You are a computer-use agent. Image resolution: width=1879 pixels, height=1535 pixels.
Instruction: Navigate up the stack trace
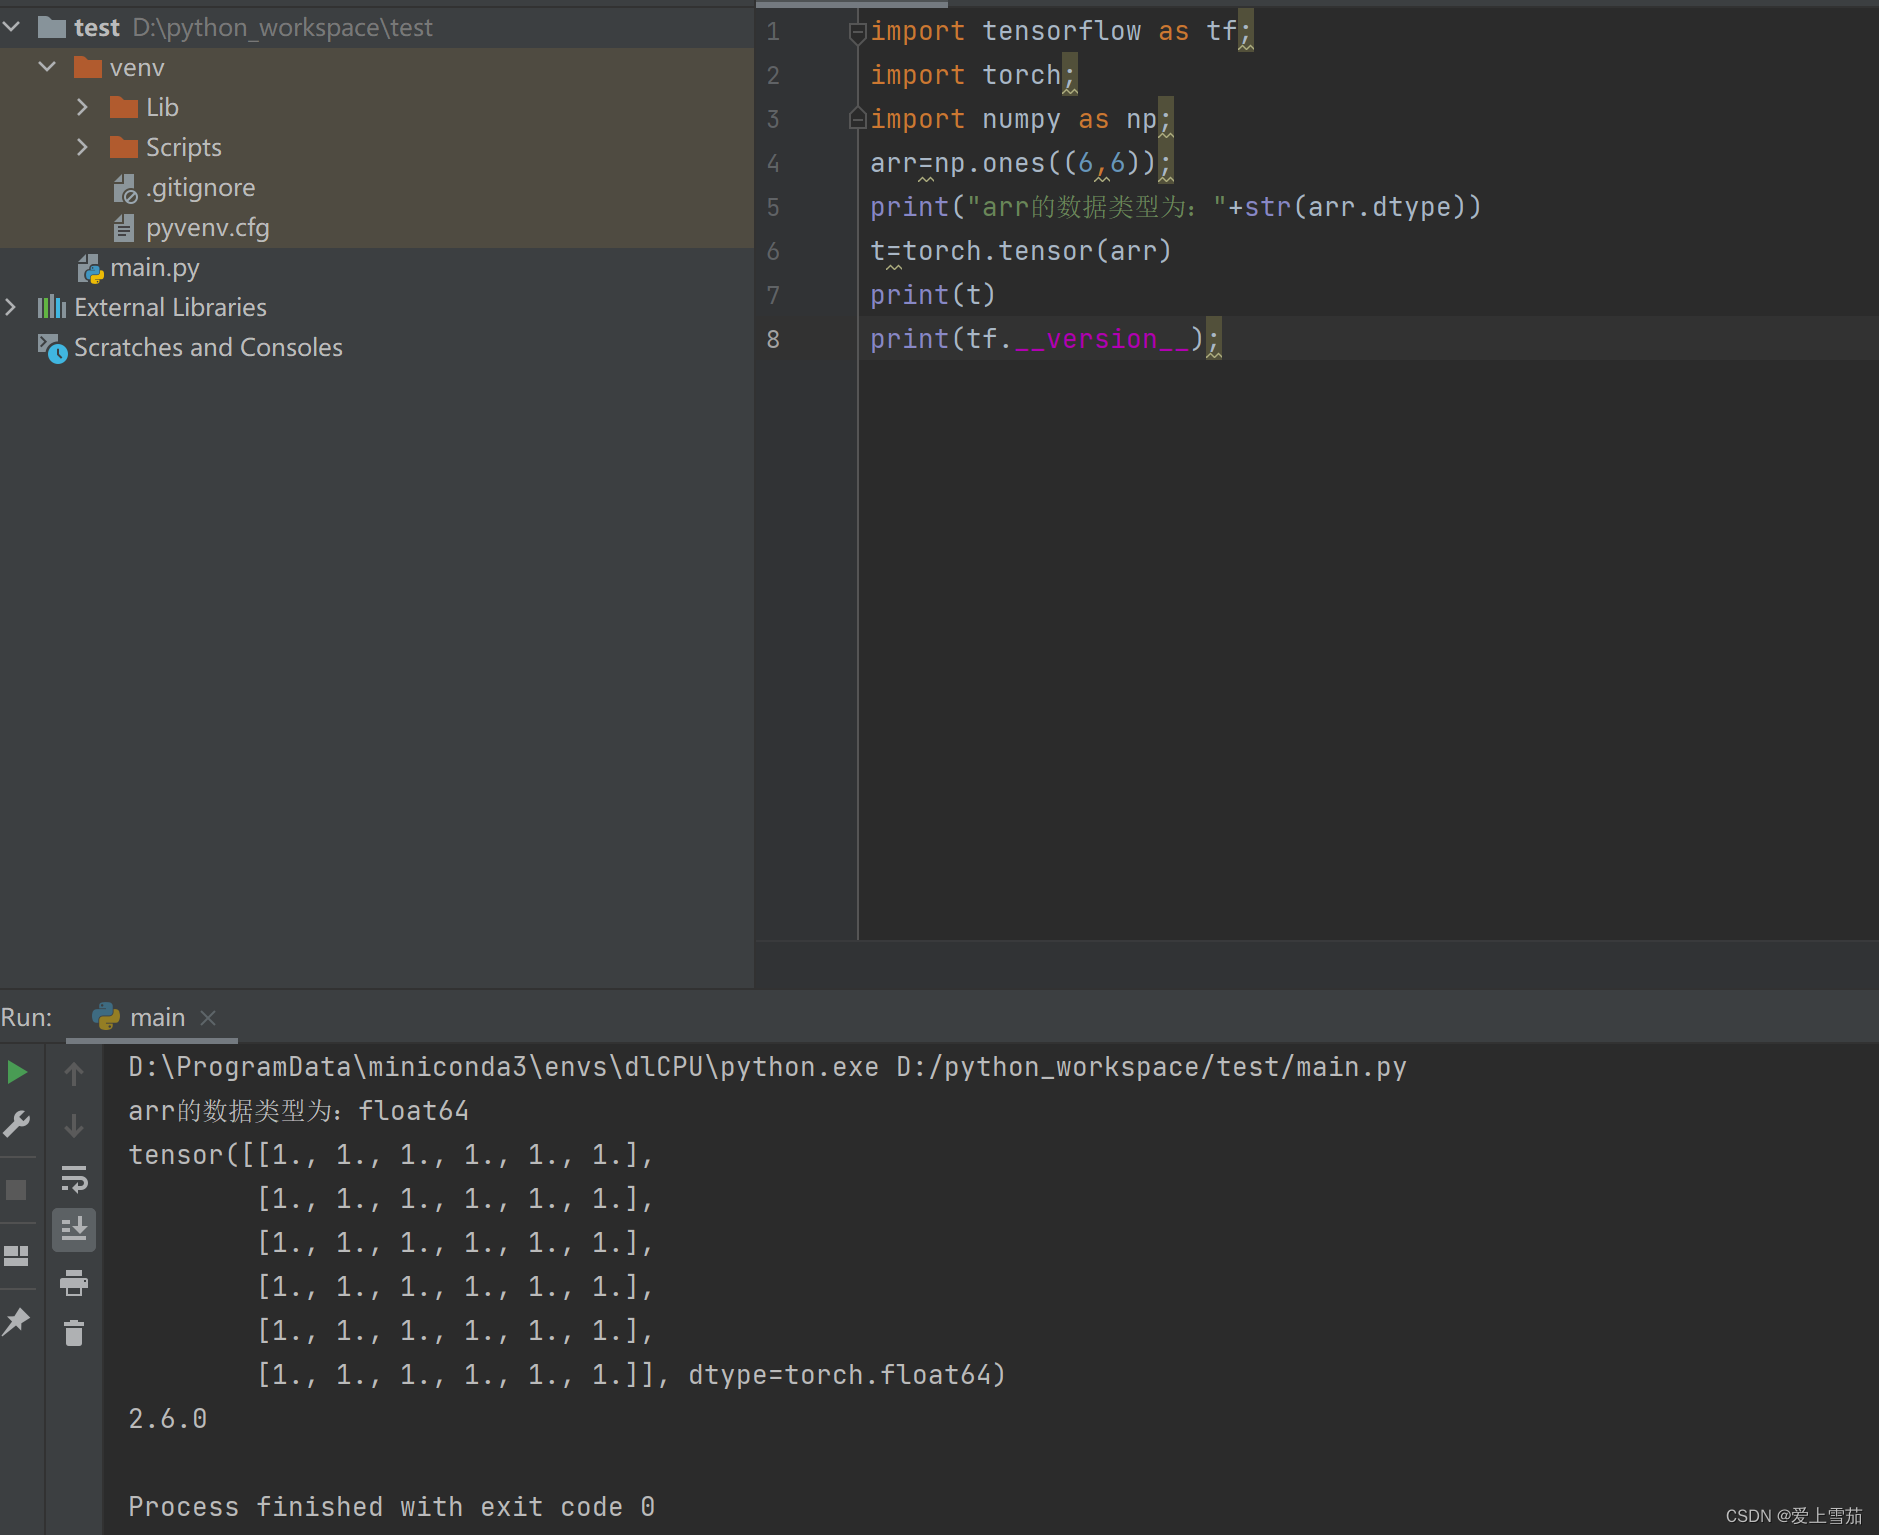coord(74,1072)
